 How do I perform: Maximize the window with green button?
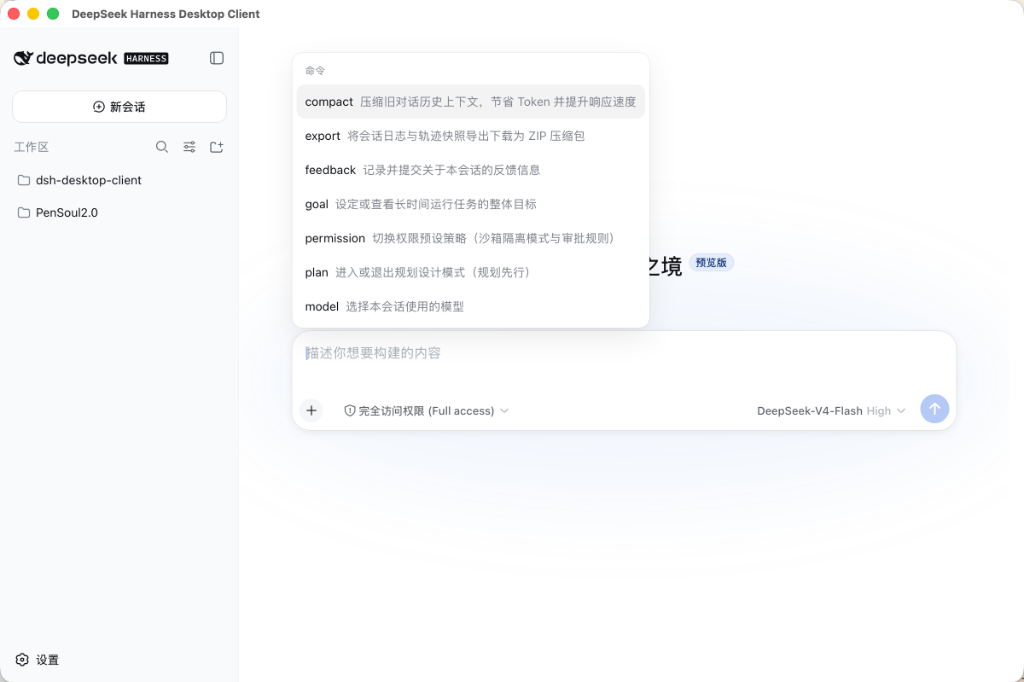pos(54,14)
